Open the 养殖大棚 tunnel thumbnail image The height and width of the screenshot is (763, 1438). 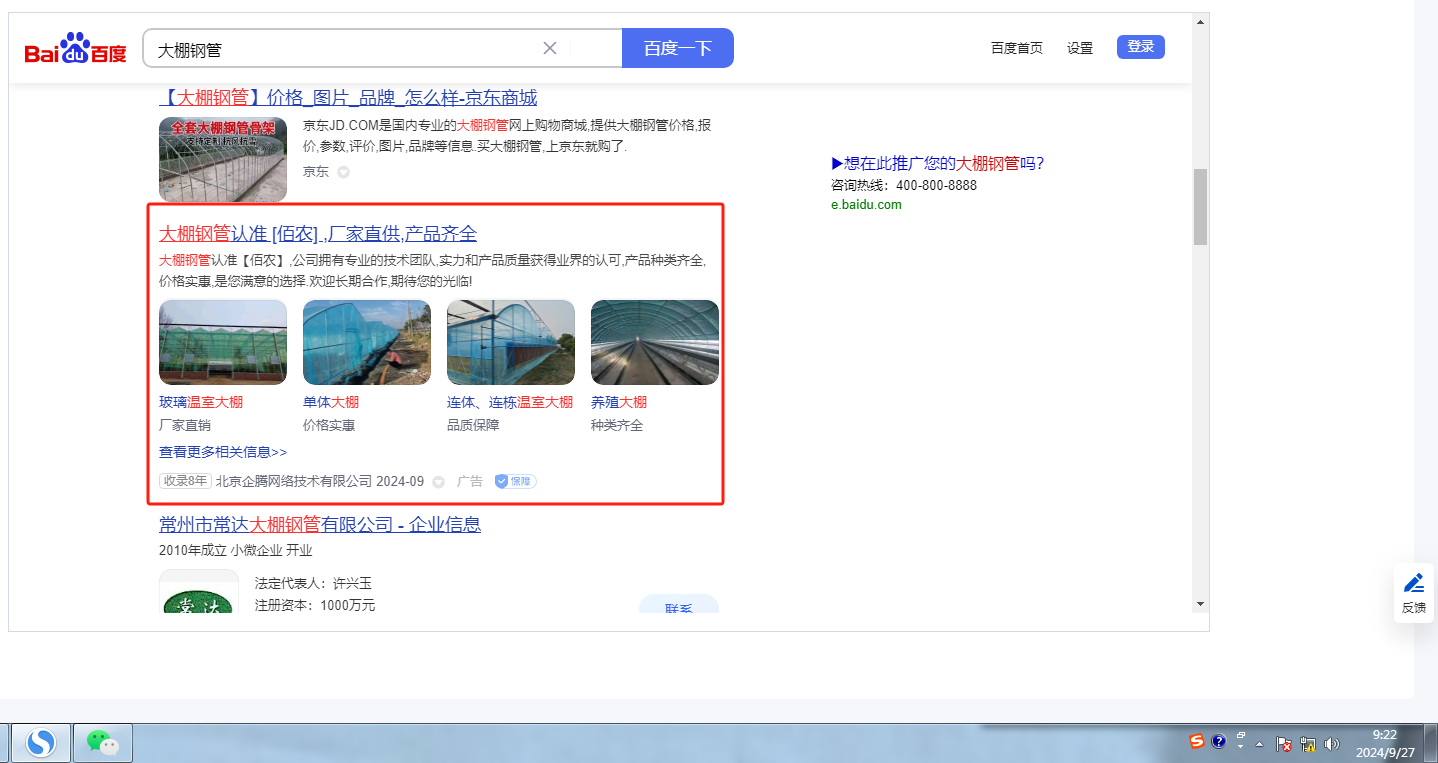pyautogui.click(x=655, y=342)
